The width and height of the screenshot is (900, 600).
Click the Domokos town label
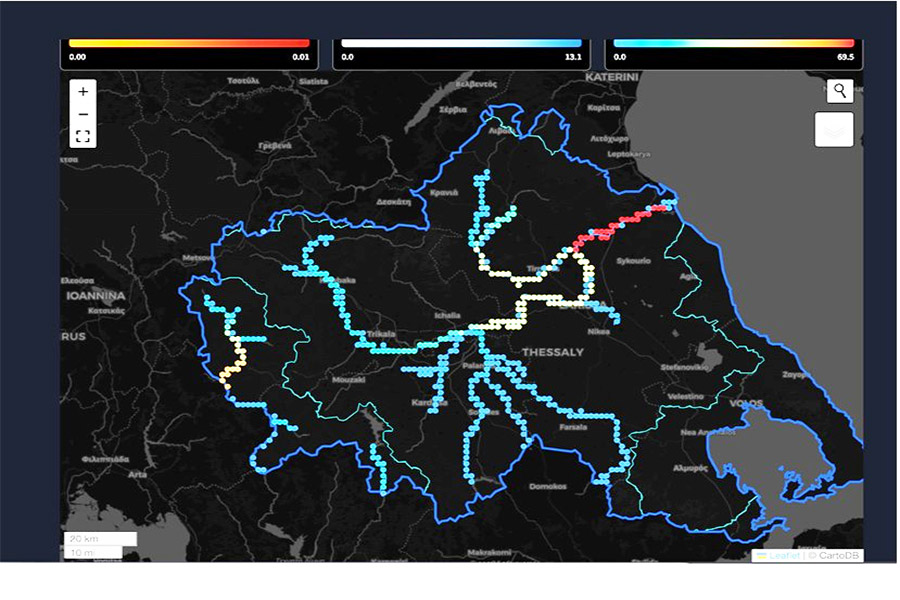[x=548, y=487]
